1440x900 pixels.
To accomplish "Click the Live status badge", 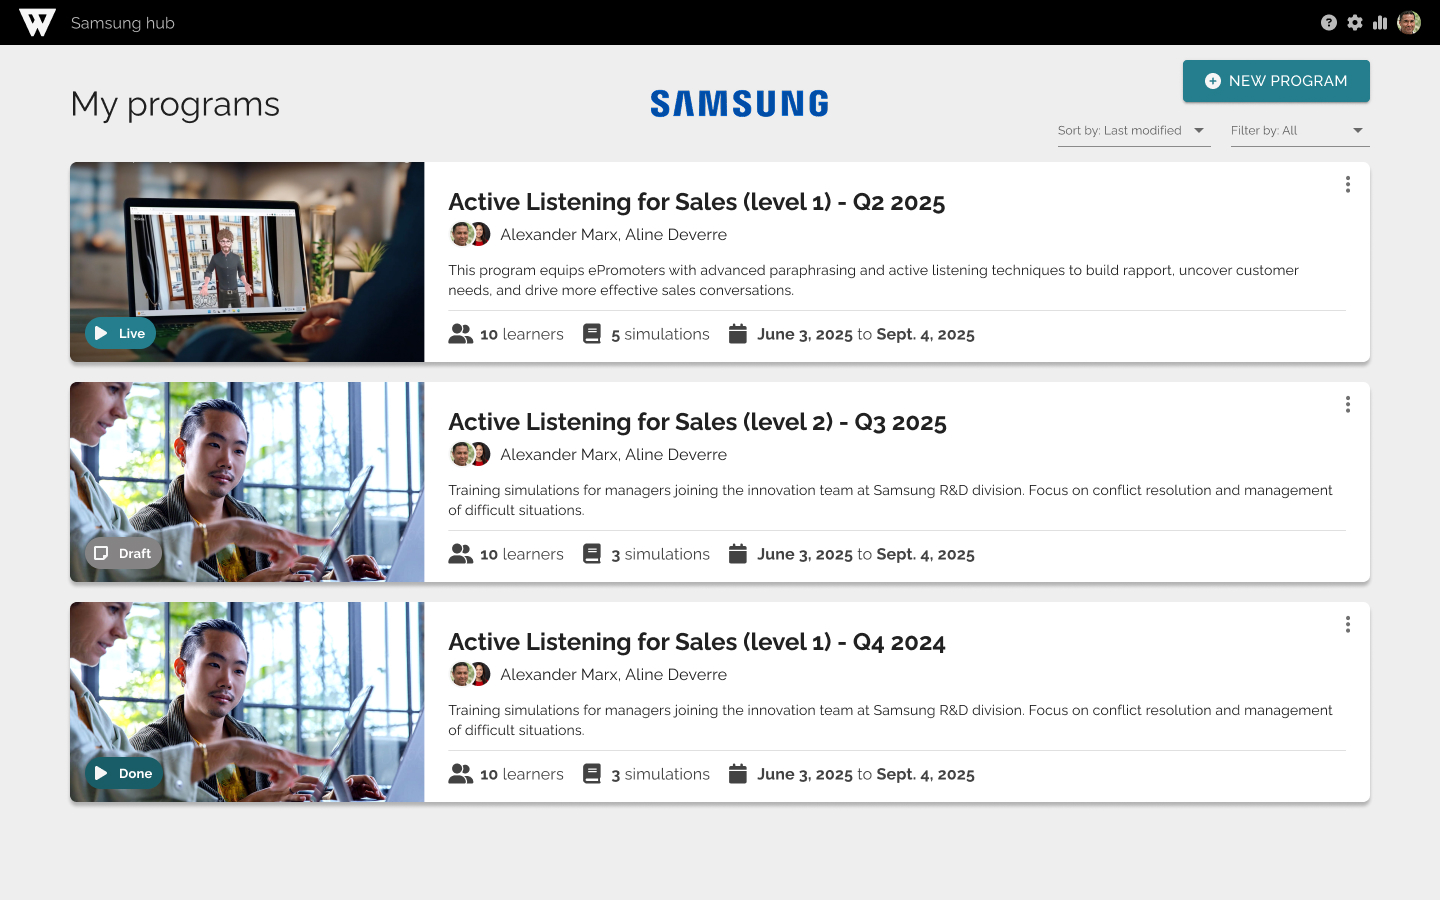I will tap(120, 333).
